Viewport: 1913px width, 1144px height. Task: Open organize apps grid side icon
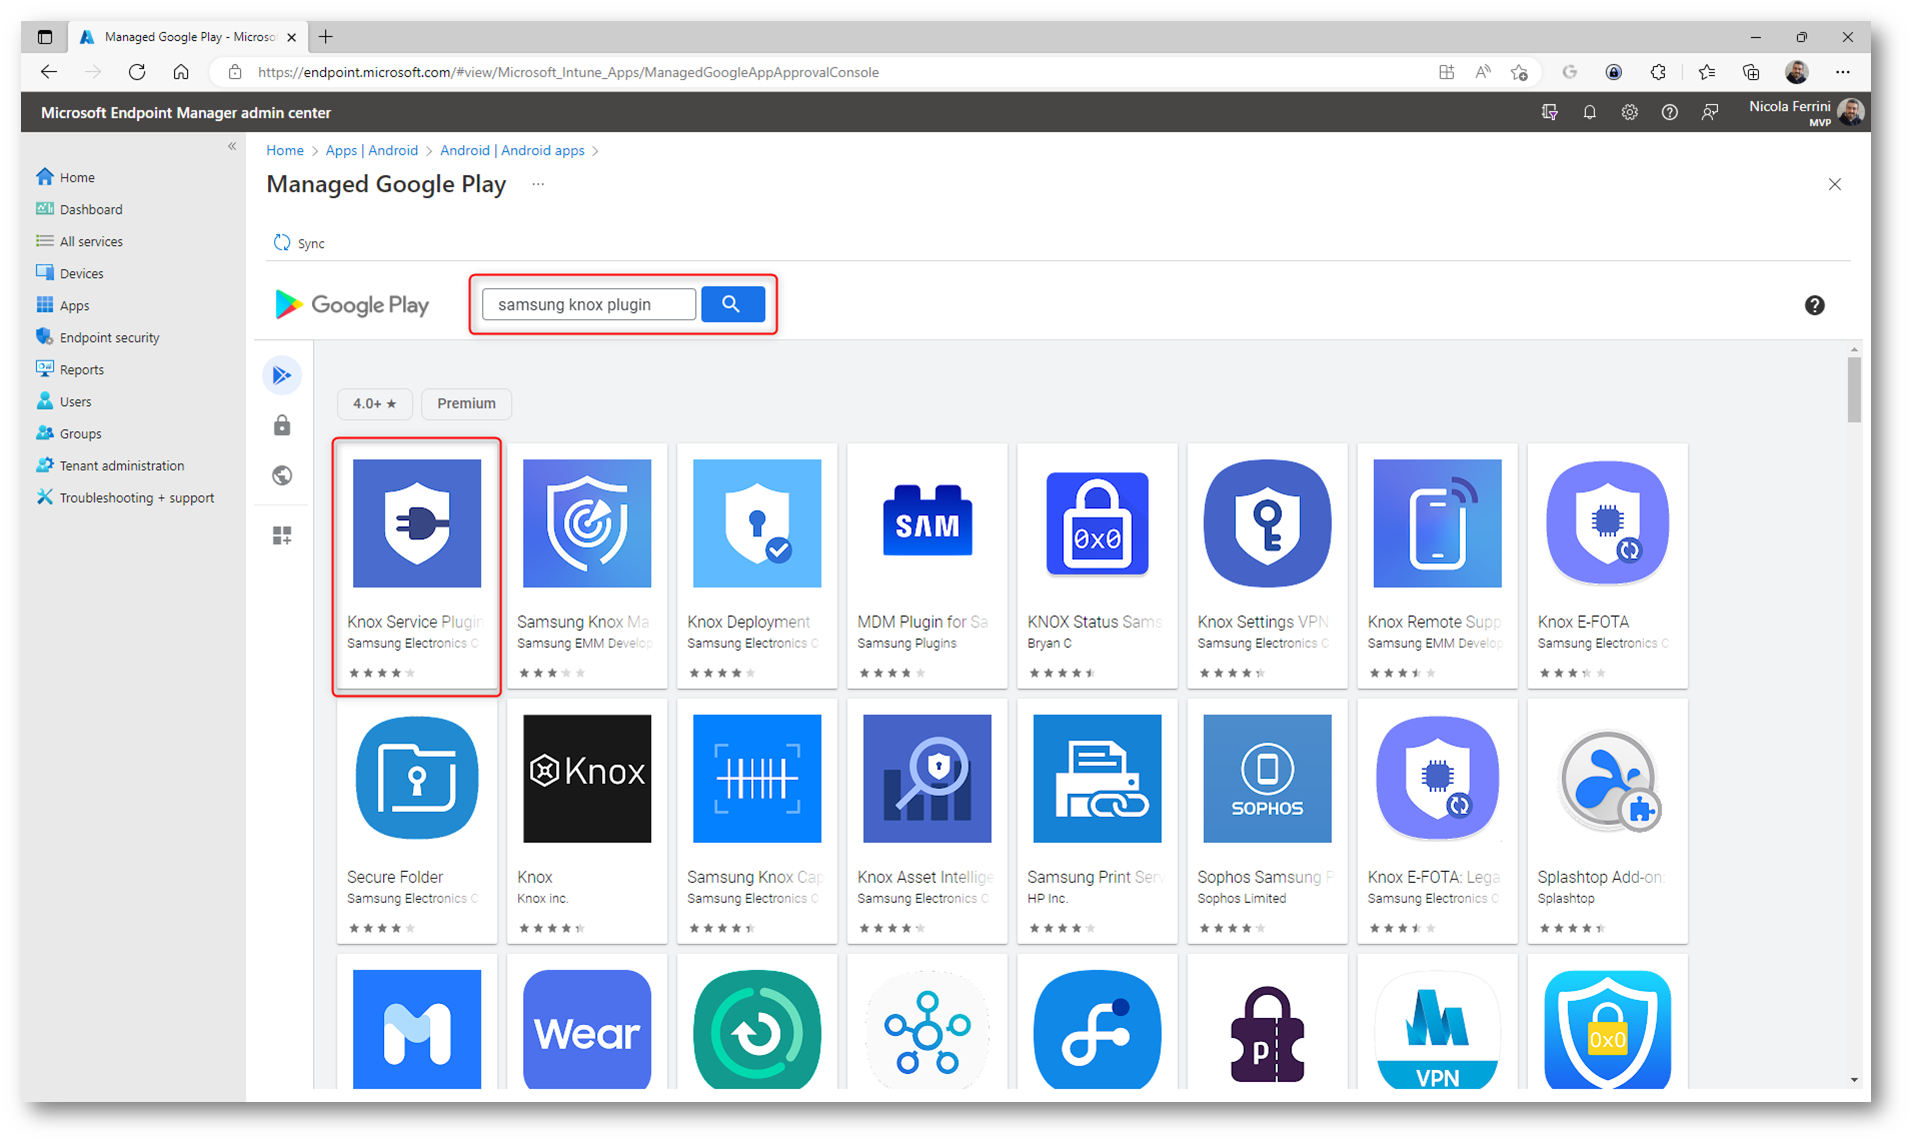point(282,535)
